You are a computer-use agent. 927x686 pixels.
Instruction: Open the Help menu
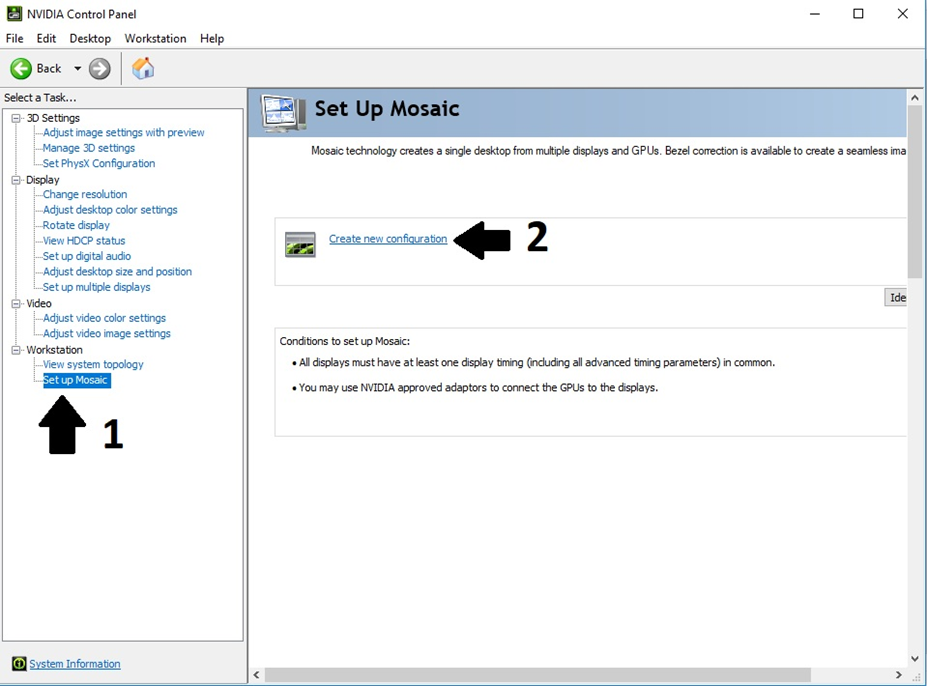pos(212,38)
